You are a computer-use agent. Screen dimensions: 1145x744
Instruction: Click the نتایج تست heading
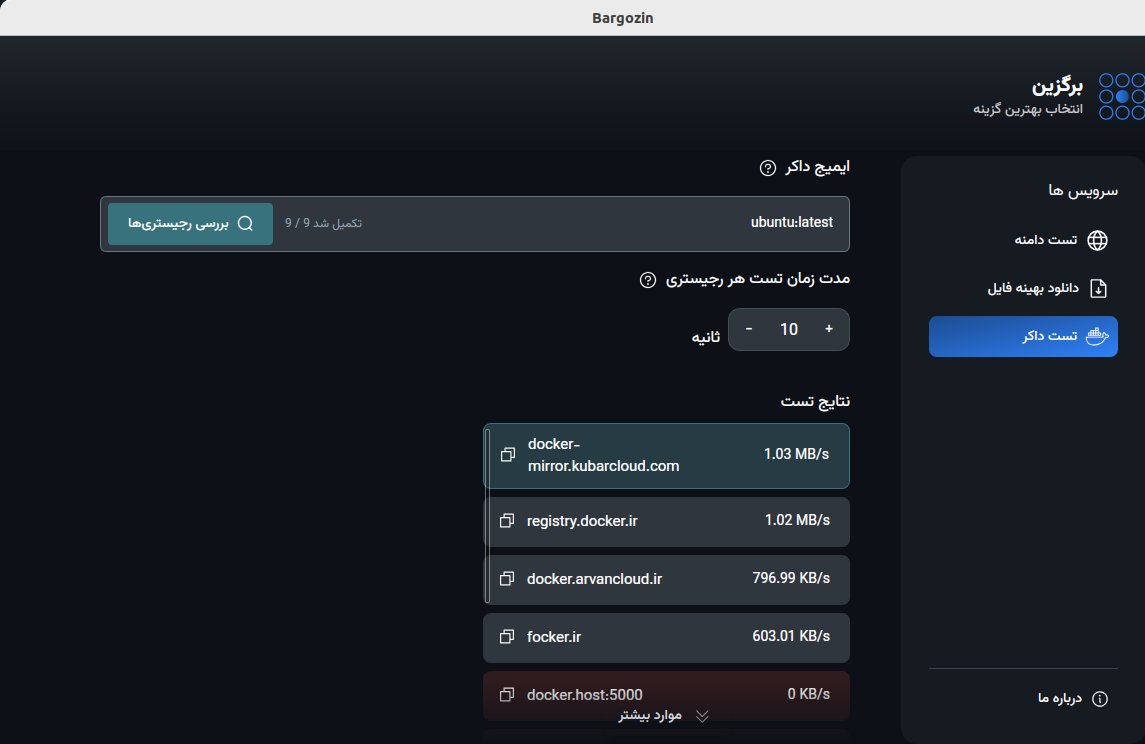815,402
